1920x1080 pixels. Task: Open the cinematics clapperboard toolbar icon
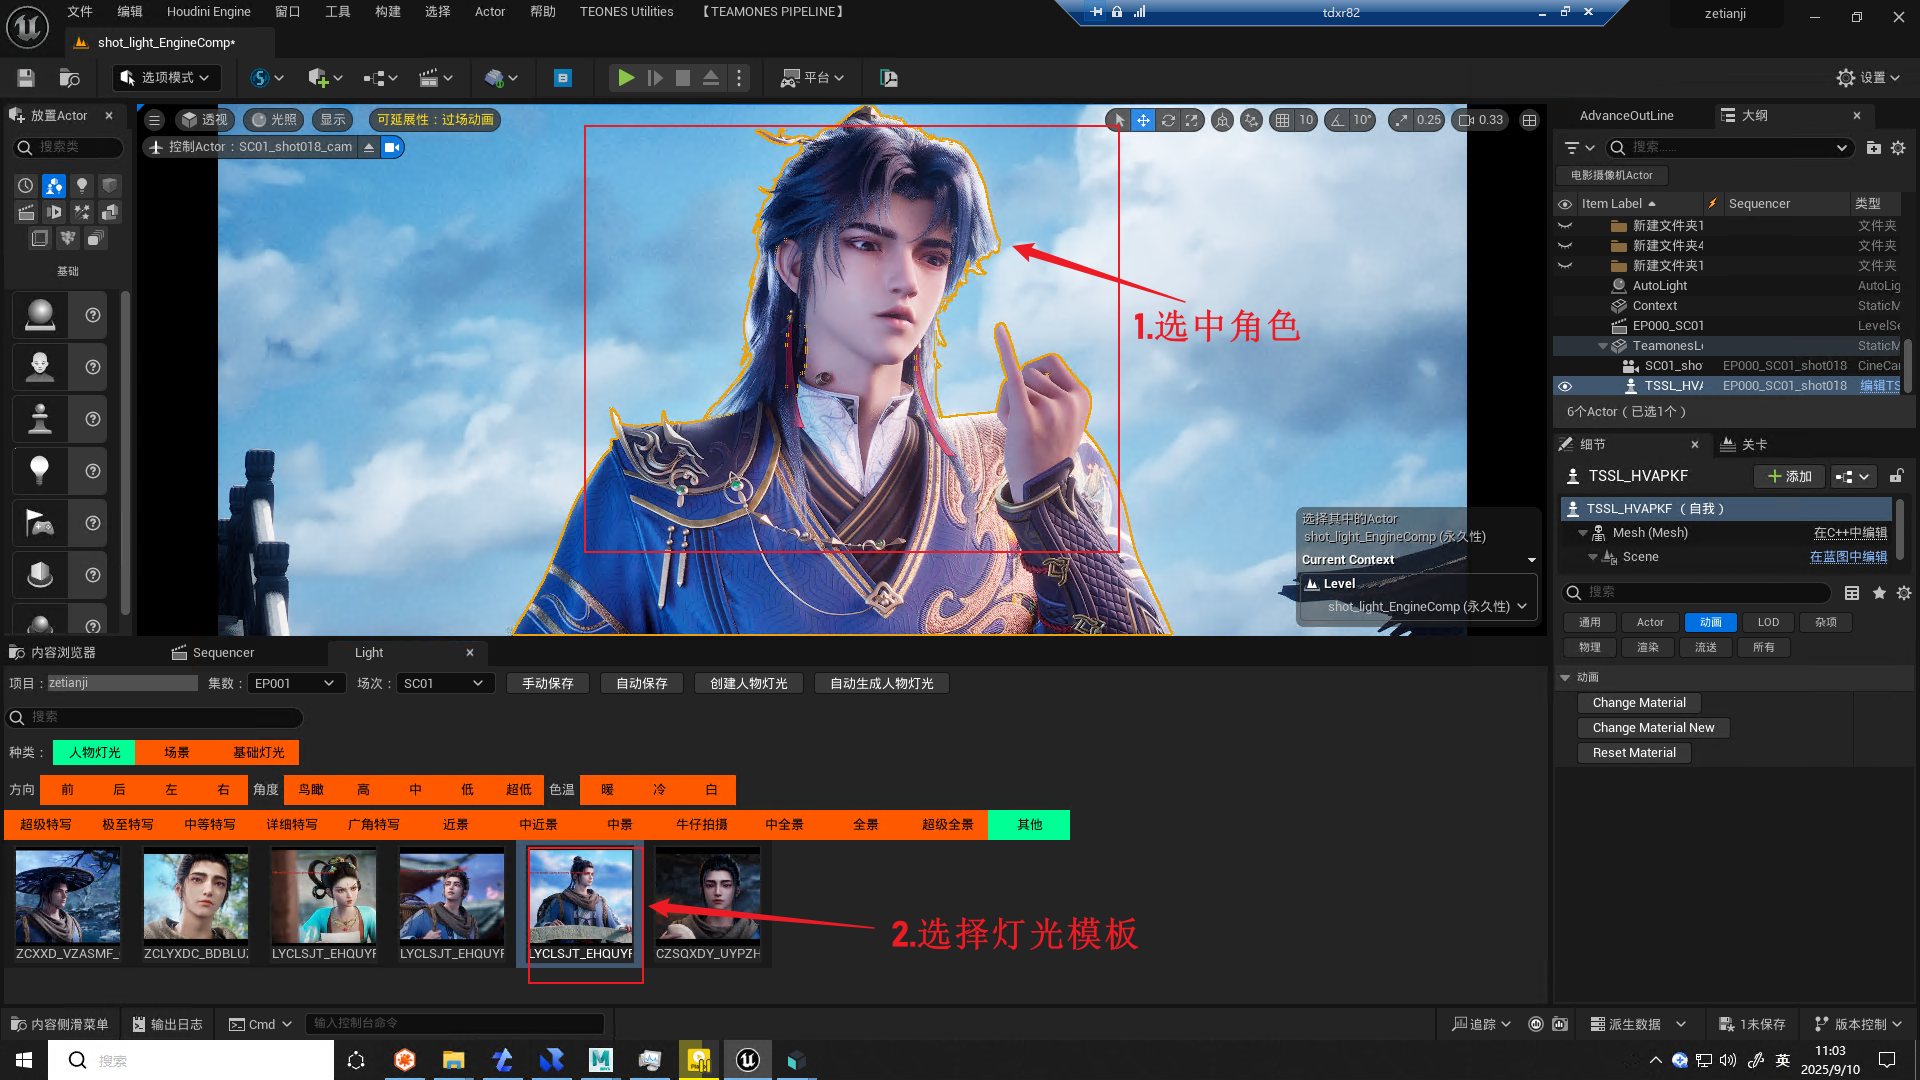pyautogui.click(x=429, y=78)
